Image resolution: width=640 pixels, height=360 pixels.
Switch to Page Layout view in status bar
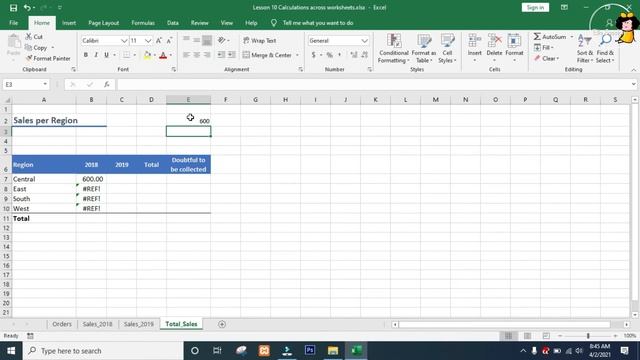[527, 336]
